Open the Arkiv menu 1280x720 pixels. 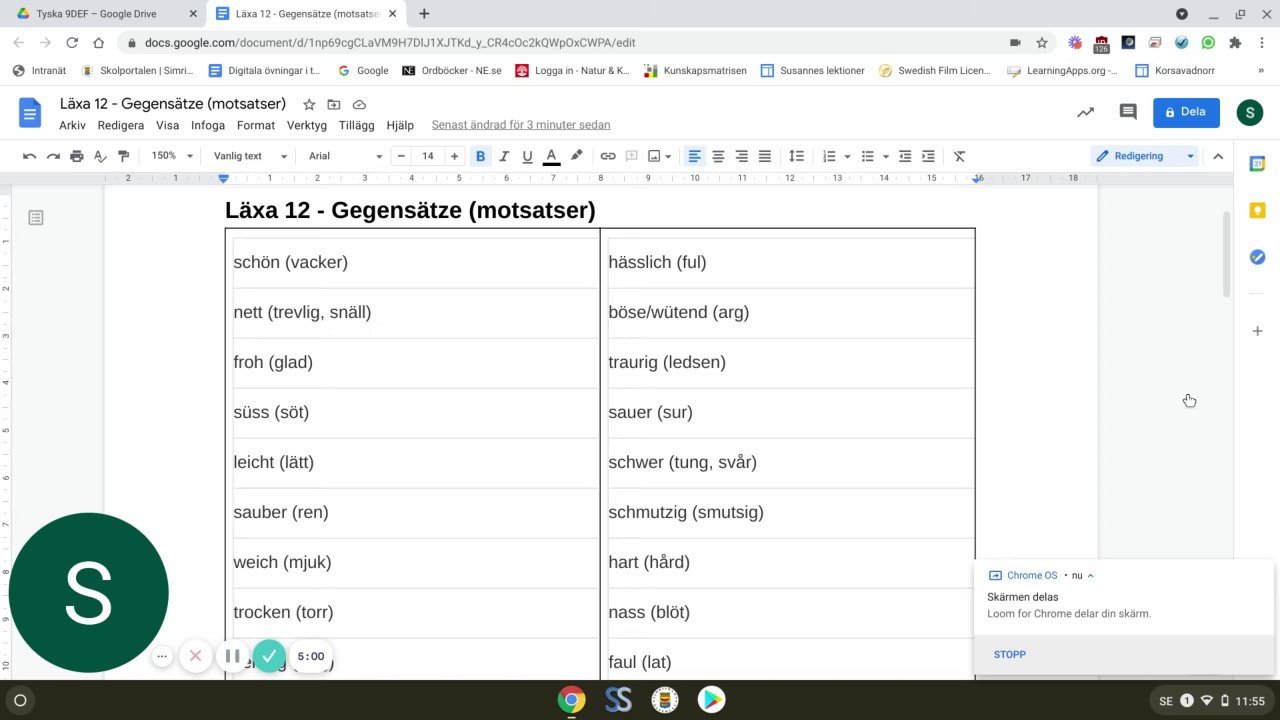coord(72,125)
